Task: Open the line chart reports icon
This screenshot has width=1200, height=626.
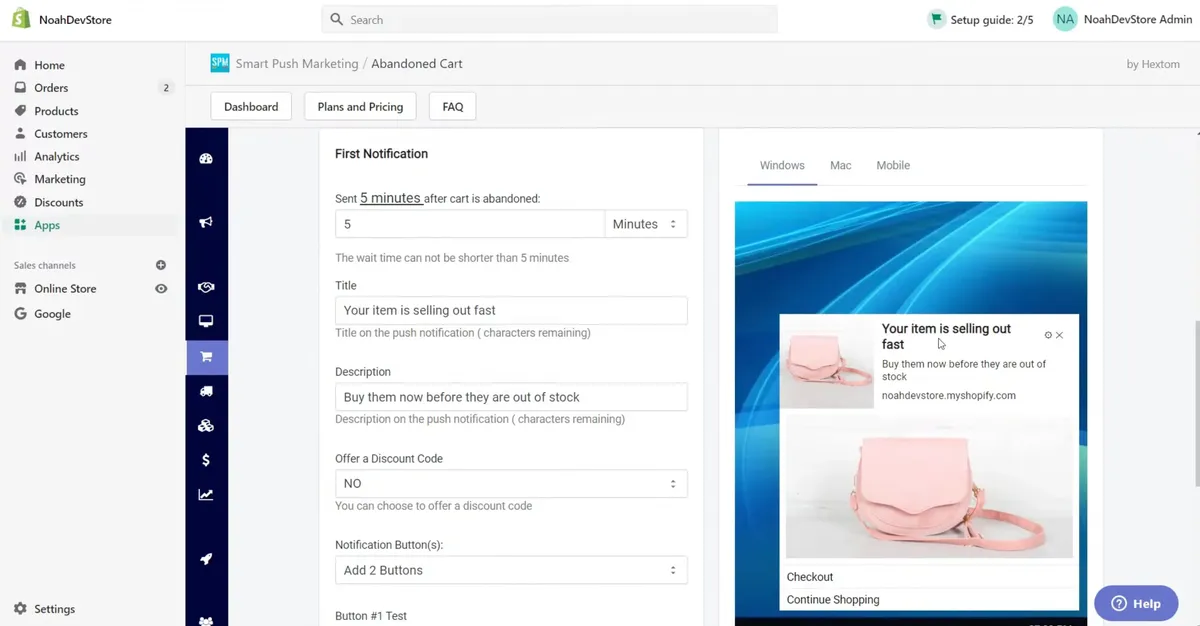Action: [x=206, y=494]
